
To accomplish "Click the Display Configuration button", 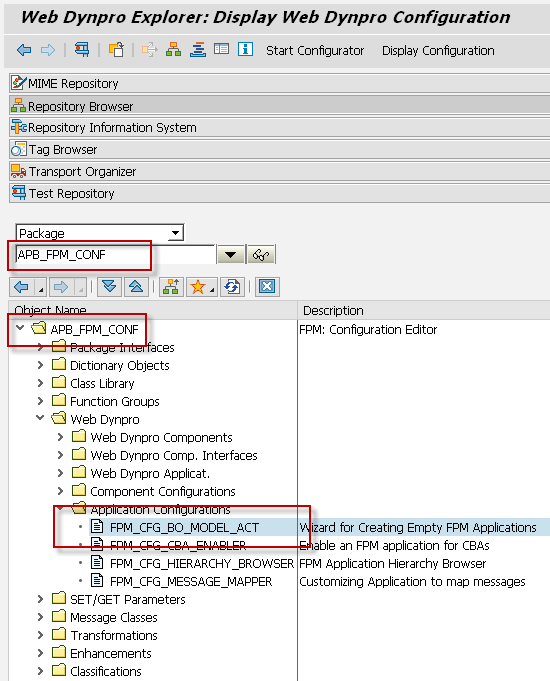I will 438,51.
